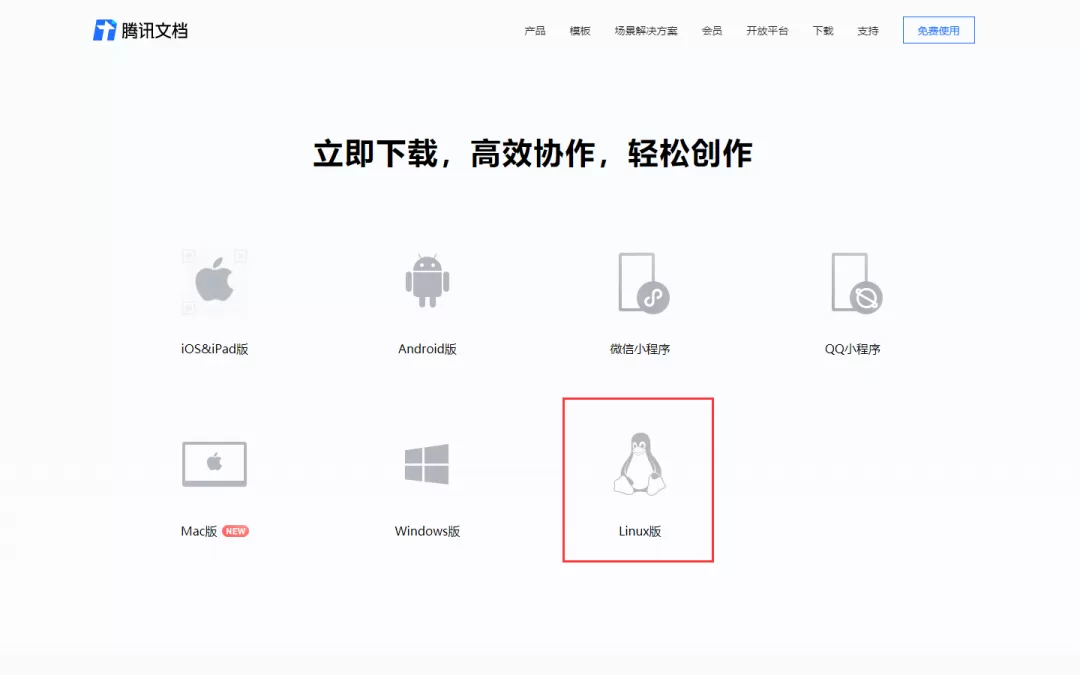Screen dimensions: 1080x675
Task: Choose the Windows logo download icon
Action: (x=427, y=464)
